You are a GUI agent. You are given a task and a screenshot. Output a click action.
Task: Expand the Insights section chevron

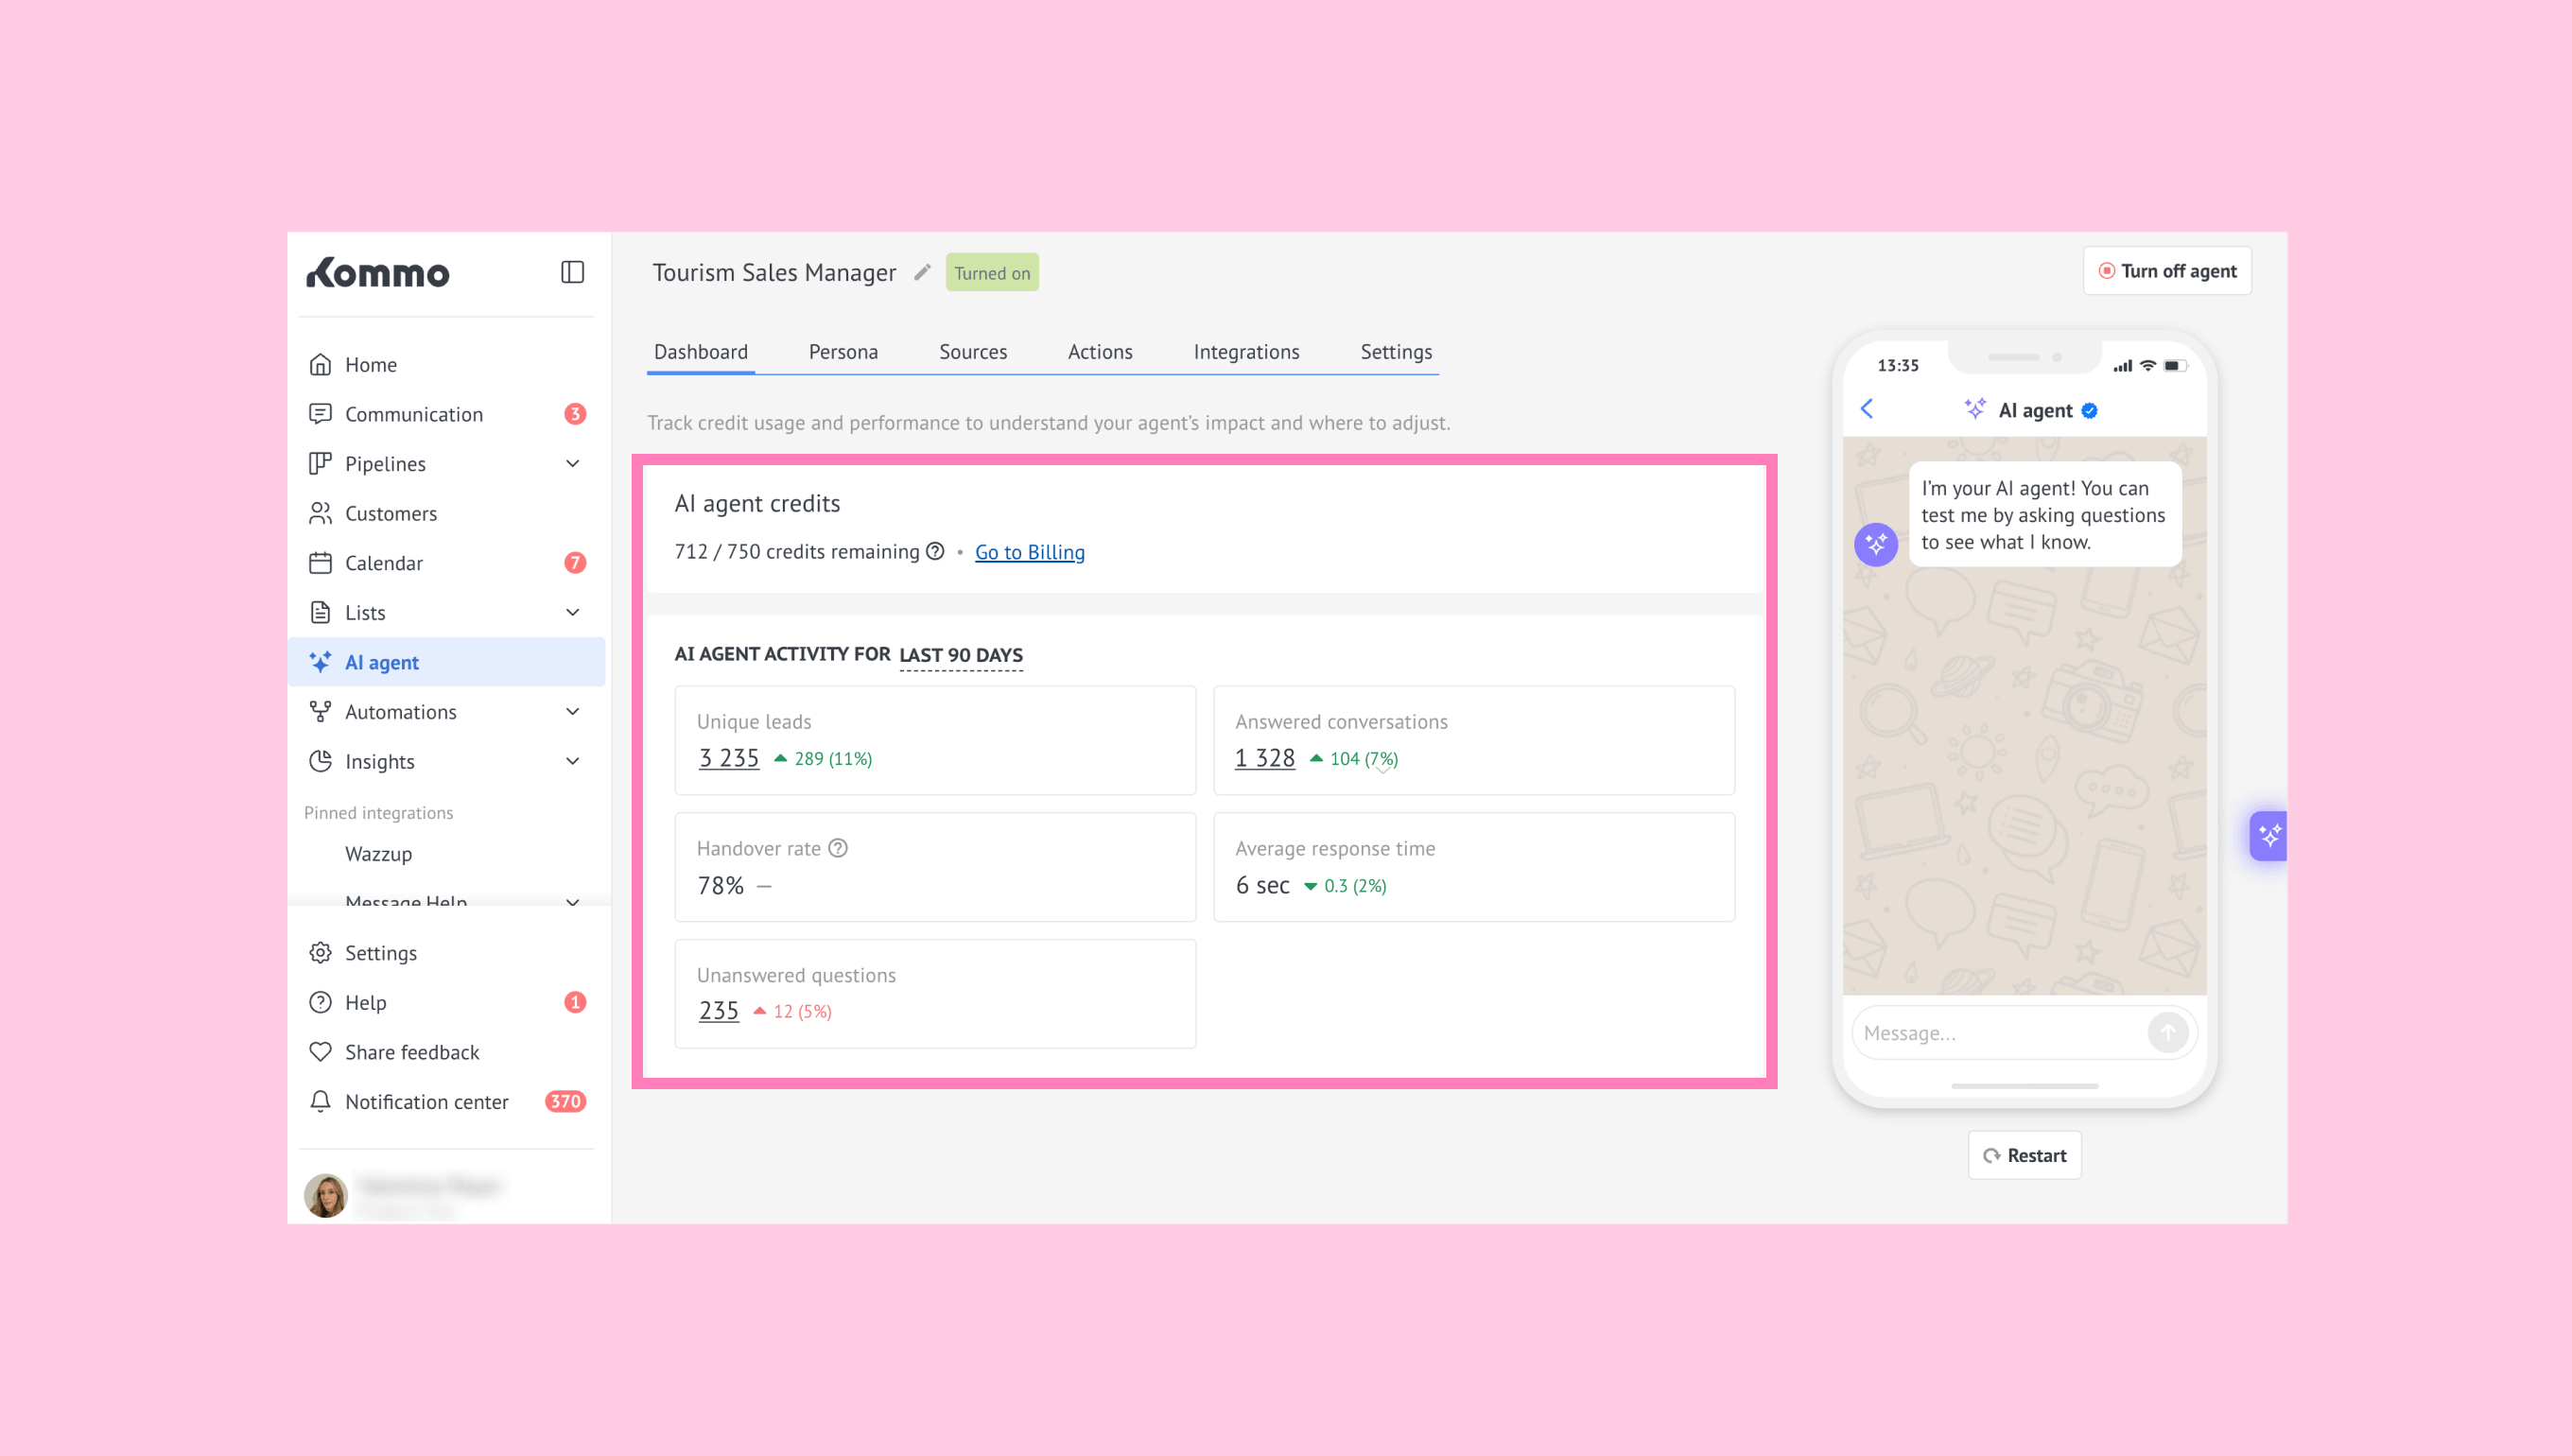point(572,761)
